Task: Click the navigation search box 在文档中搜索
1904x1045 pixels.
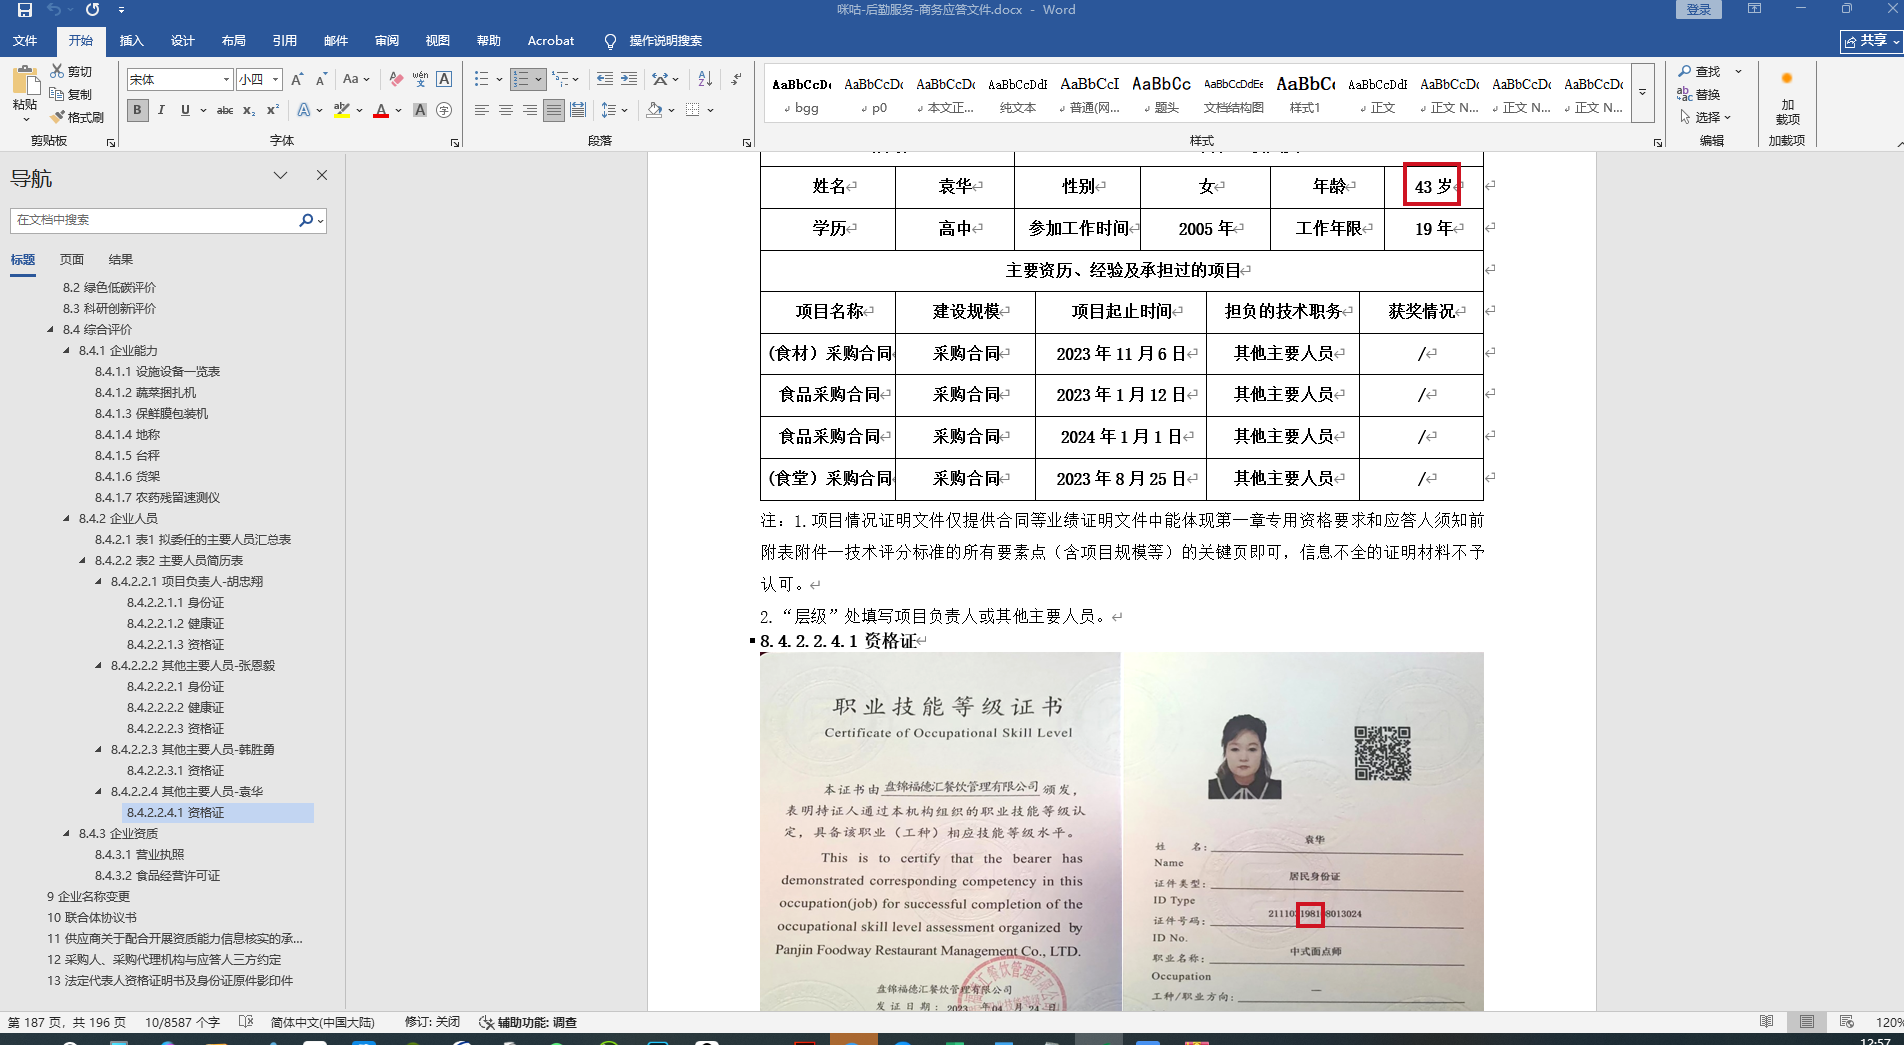Action: 155,220
